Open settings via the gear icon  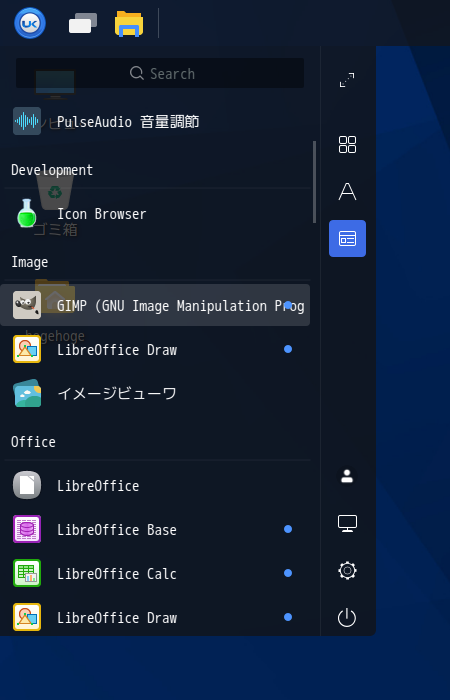tap(347, 571)
